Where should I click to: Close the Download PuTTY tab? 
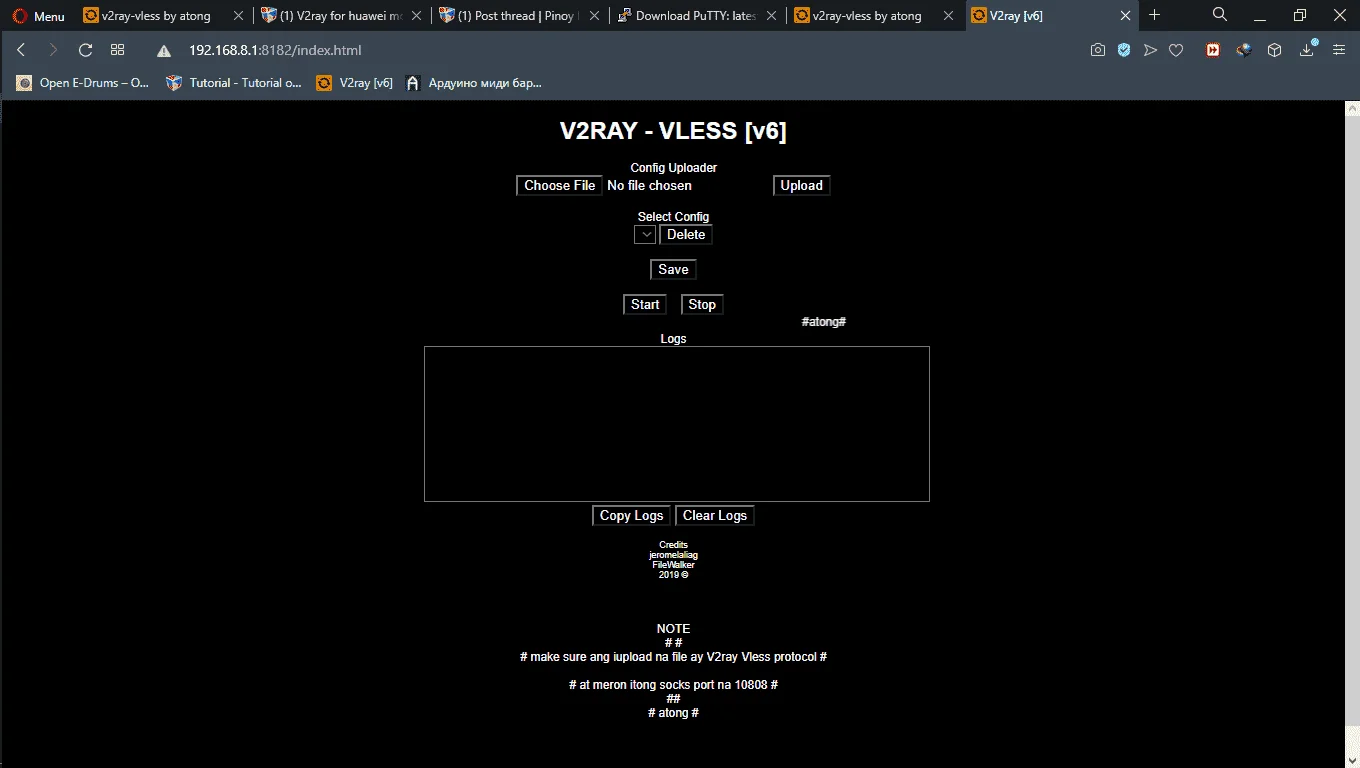769,16
